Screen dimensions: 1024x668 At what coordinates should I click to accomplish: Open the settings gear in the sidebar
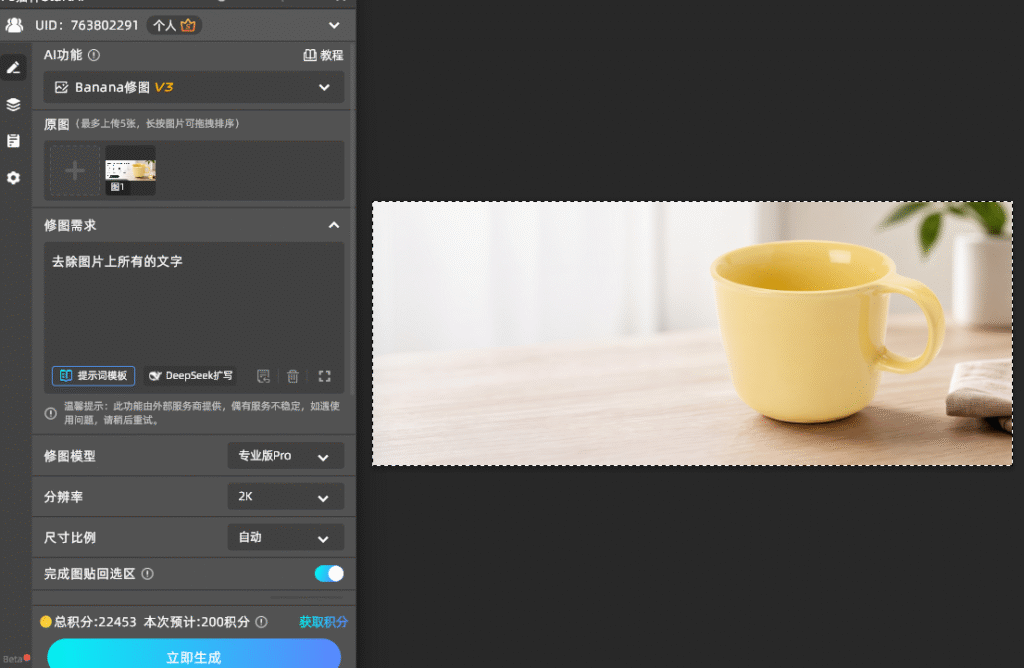[x=13, y=178]
